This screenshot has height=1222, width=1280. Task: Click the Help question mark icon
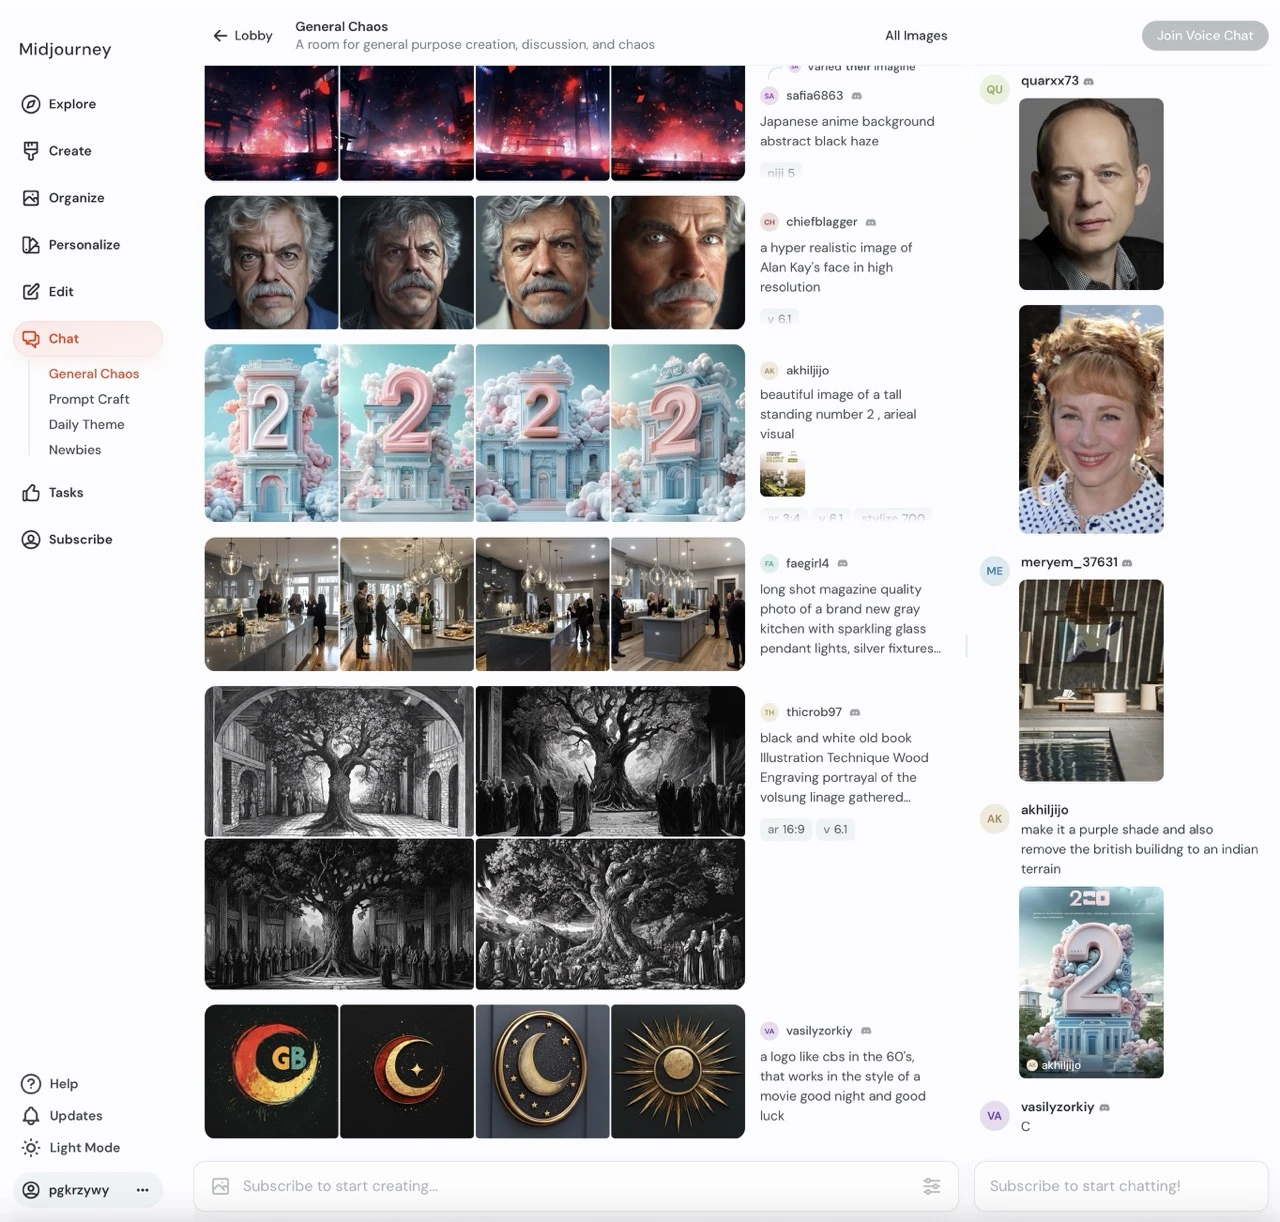pyautogui.click(x=31, y=1084)
